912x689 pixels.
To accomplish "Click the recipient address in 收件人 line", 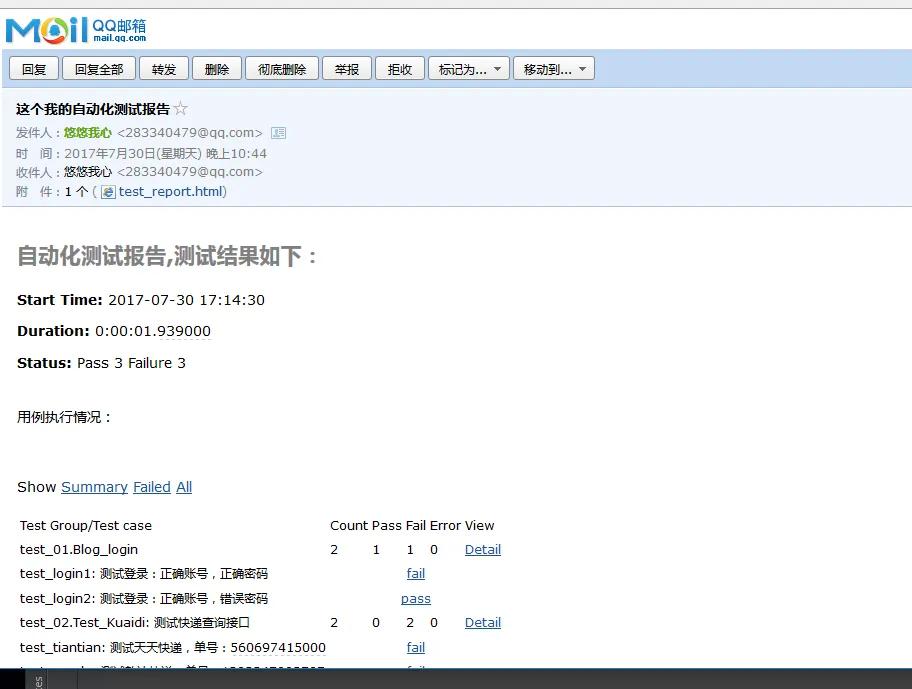I will [x=190, y=172].
